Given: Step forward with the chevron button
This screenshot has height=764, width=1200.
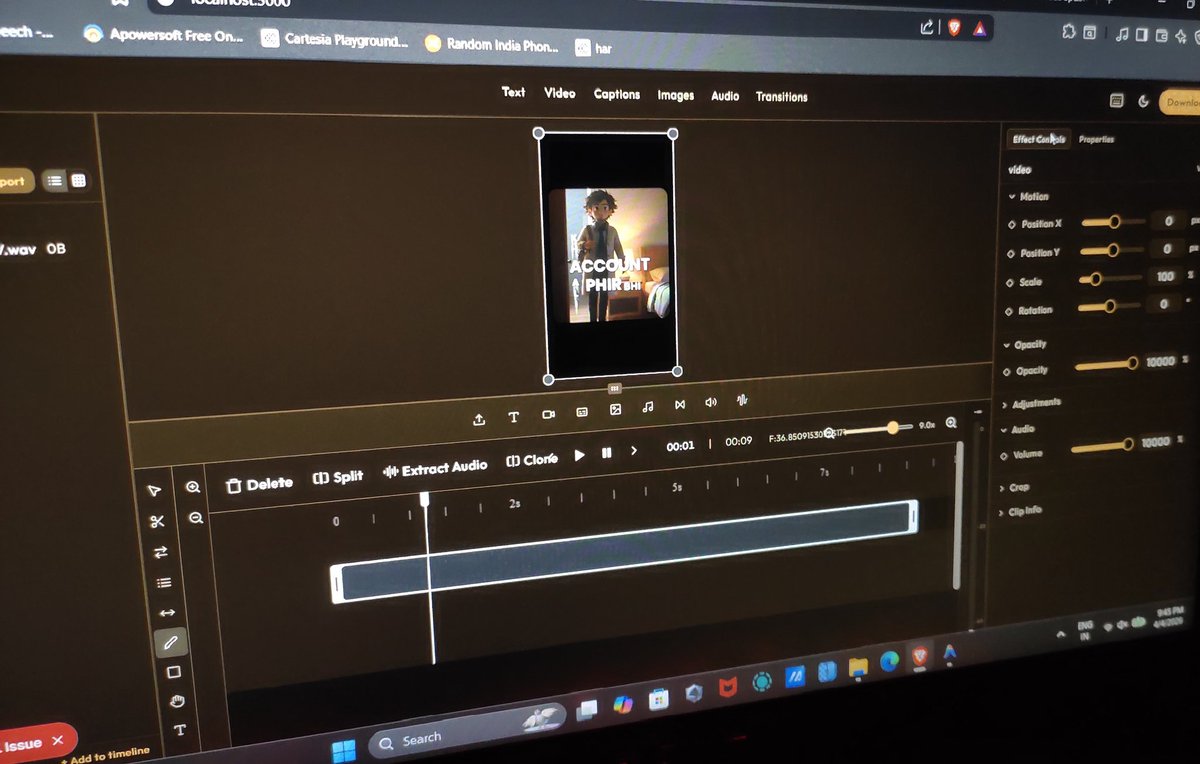Looking at the screenshot, I should pyautogui.click(x=633, y=451).
